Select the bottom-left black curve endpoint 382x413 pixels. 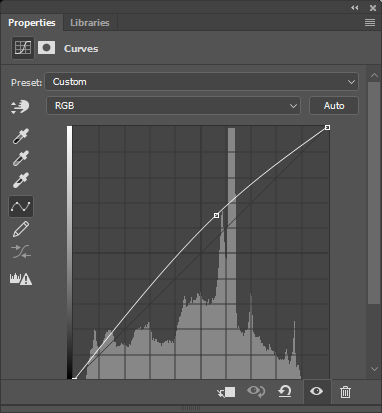pos(74,378)
